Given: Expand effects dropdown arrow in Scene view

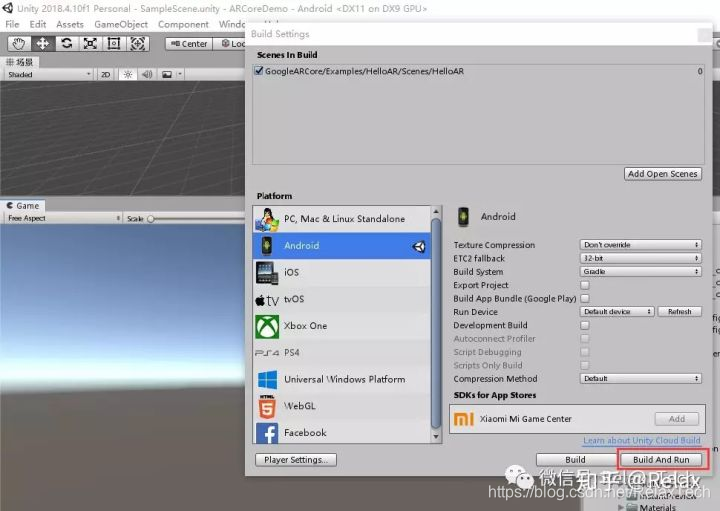Looking at the screenshot, I should tap(180, 74).
